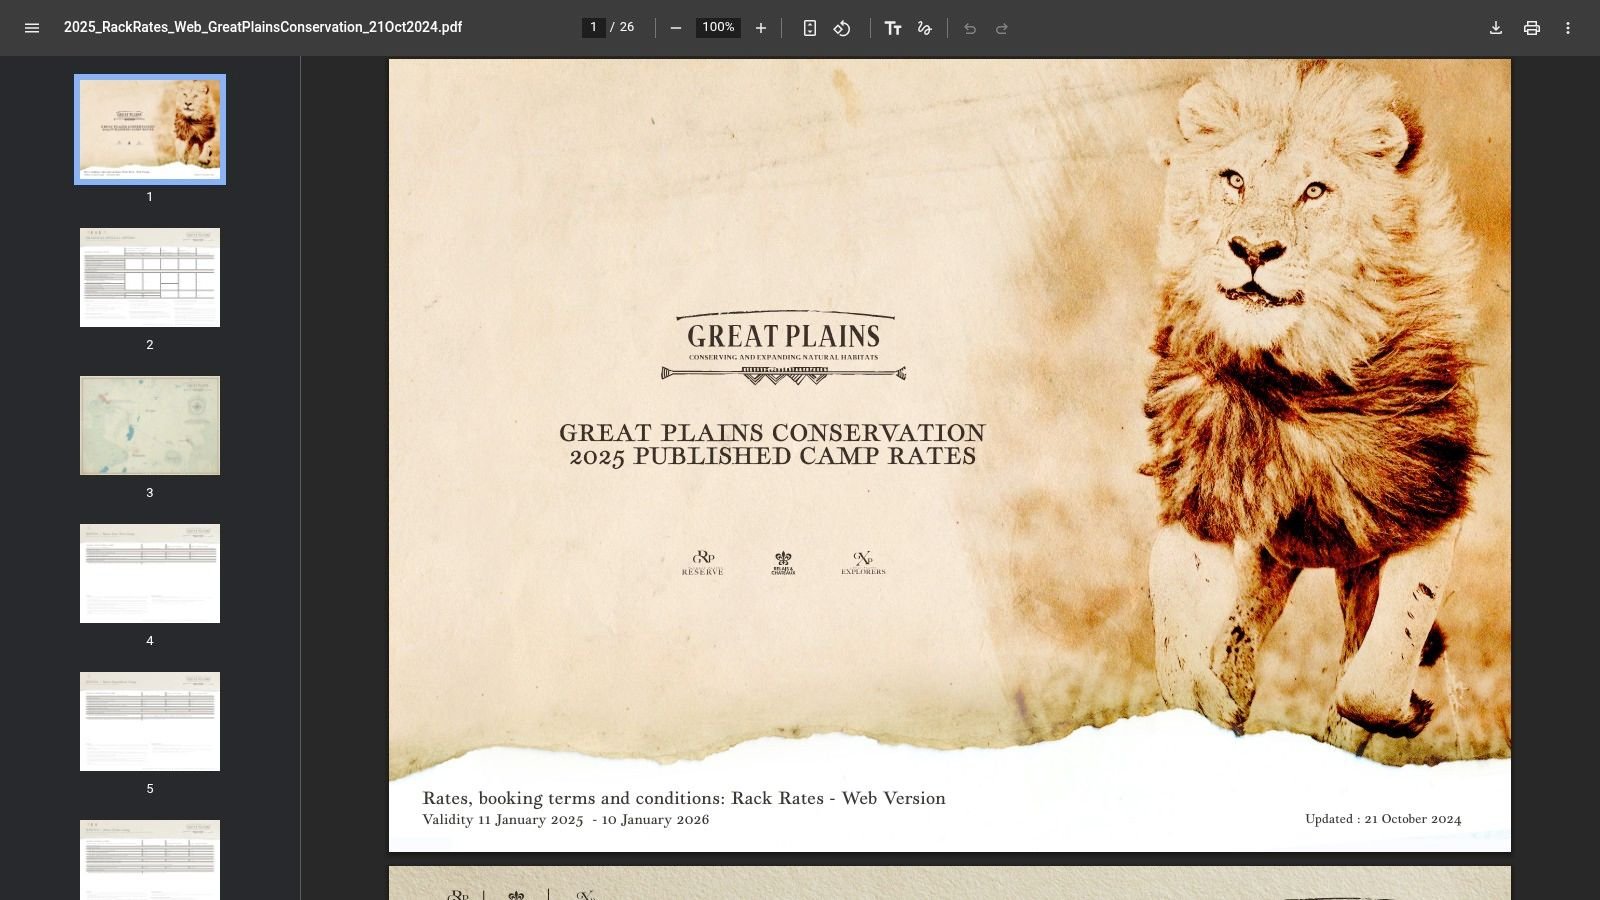
Task: Click 'Updated : 21 October 2024' text
Action: tap(1383, 819)
